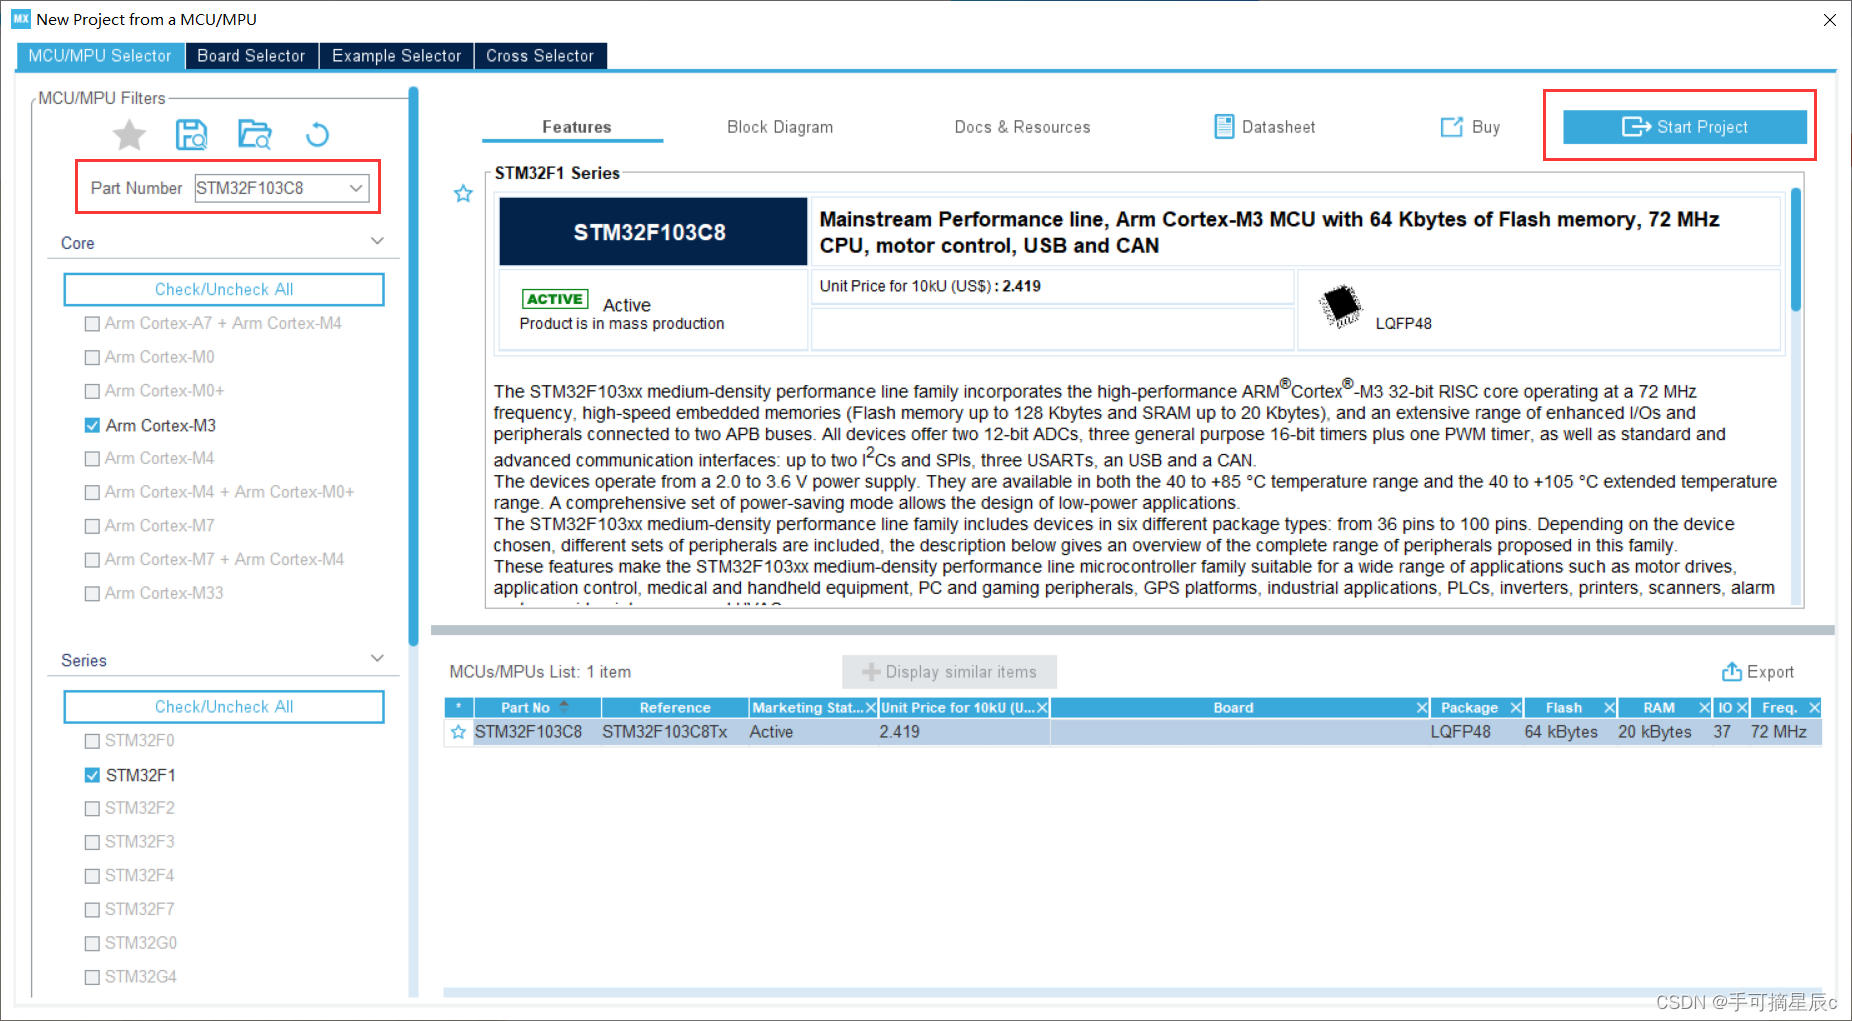
Task: Click the Start Project button
Action: [1685, 127]
